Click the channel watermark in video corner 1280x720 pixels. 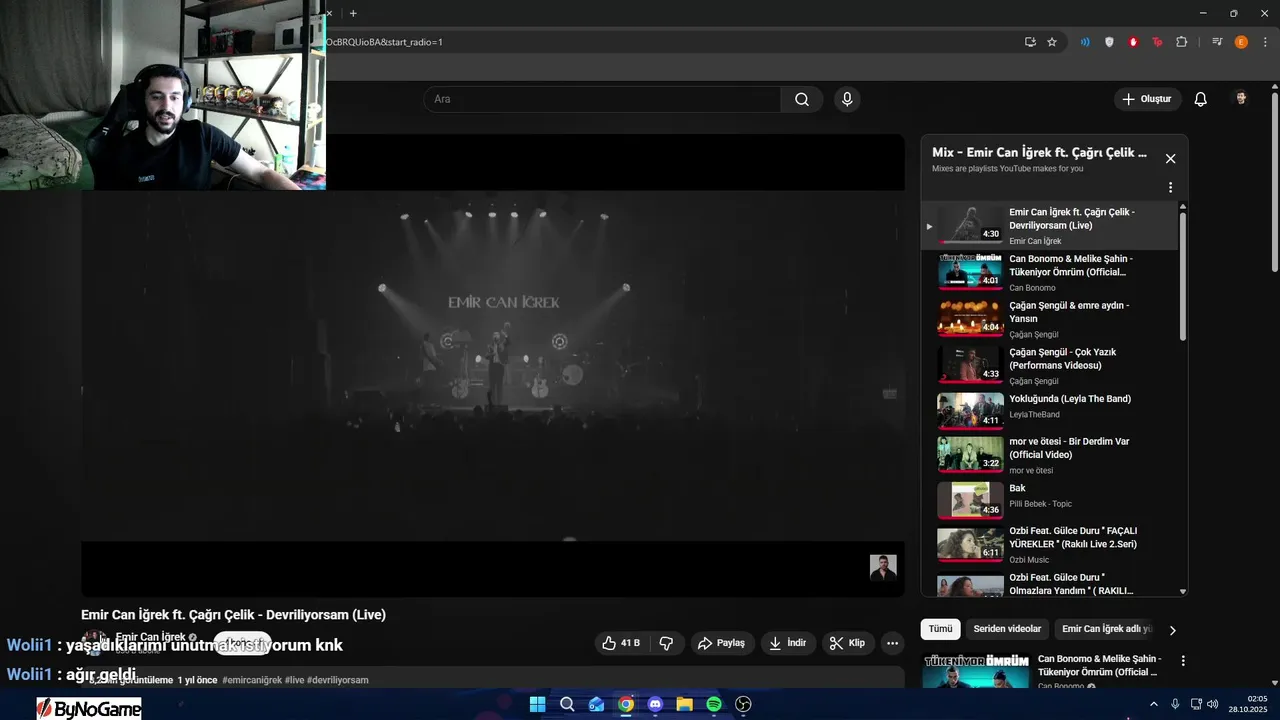coord(883,567)
